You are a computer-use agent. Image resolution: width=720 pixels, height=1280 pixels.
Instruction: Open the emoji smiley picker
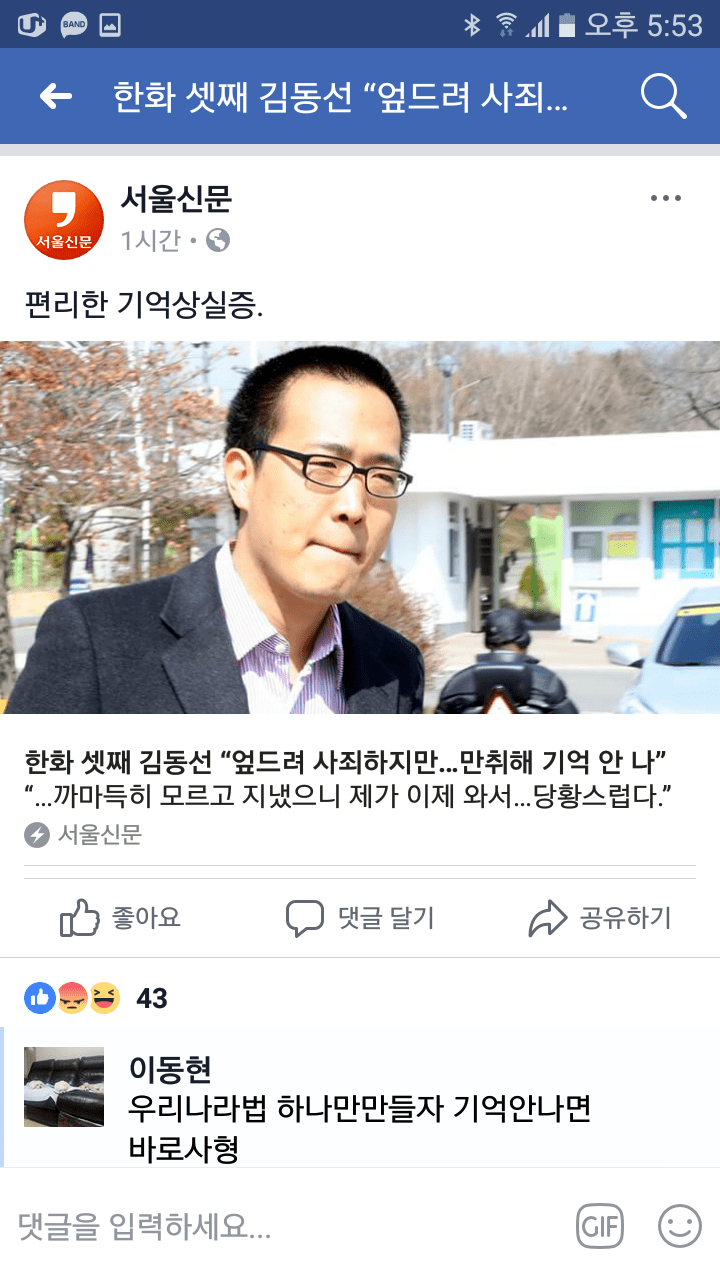coord(680,1226)
